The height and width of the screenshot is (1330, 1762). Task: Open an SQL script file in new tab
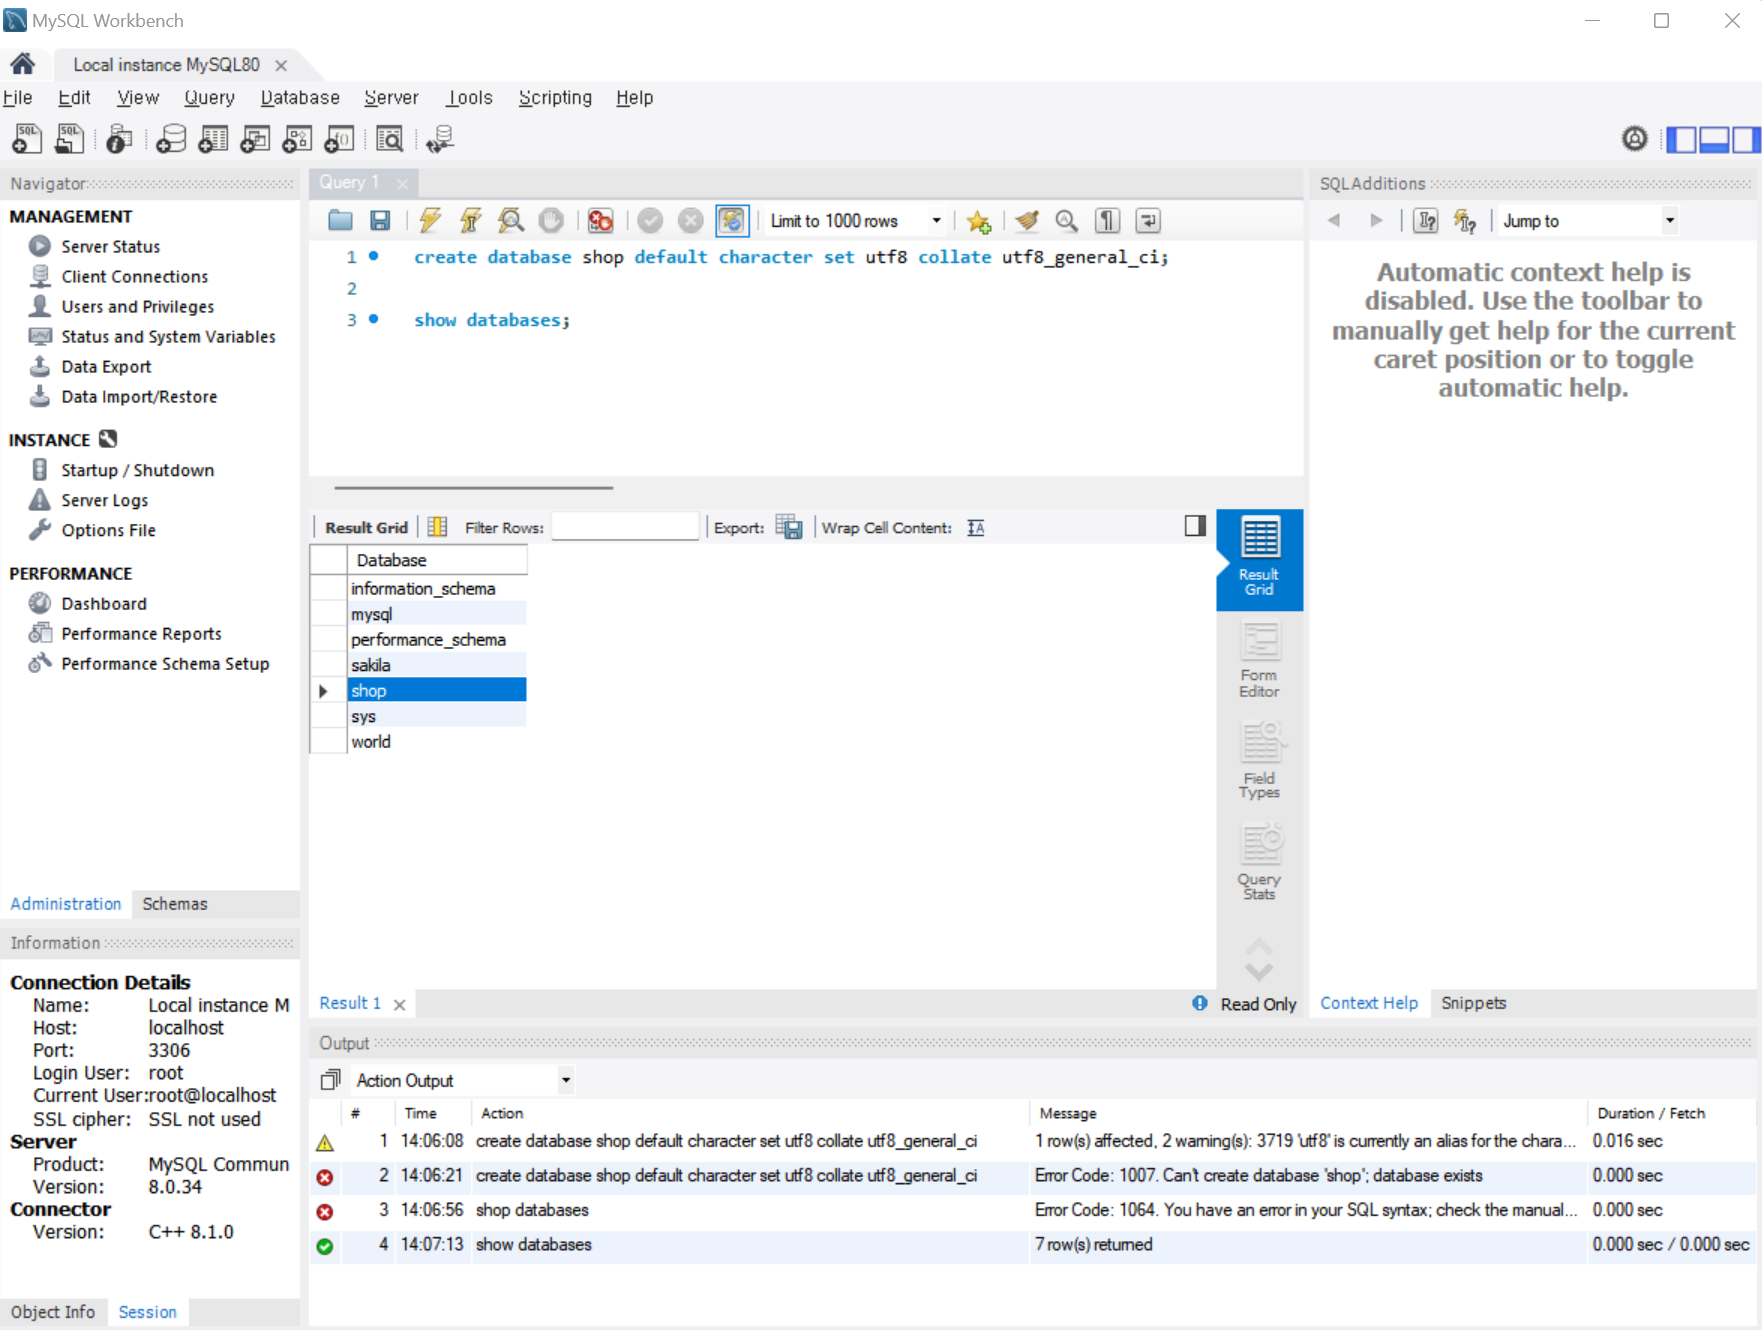[69, 139]
